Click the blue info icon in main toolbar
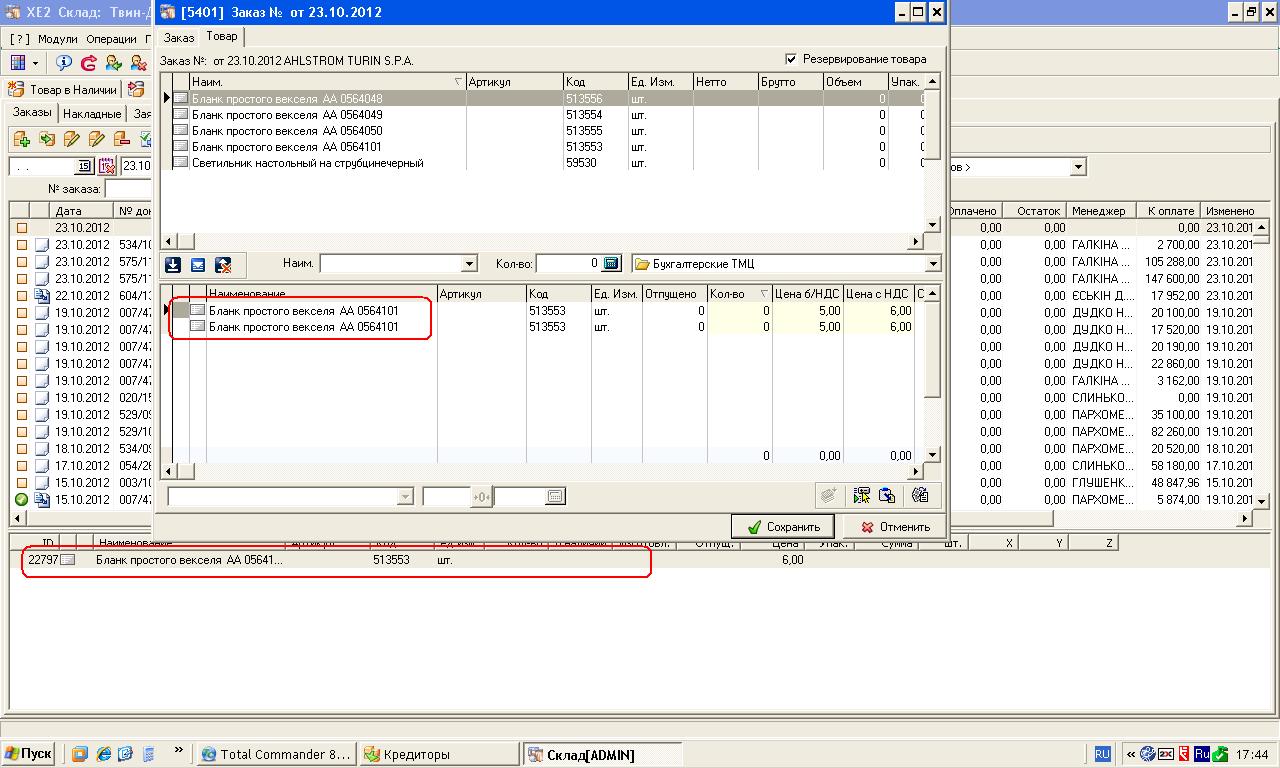 [64, 63]
